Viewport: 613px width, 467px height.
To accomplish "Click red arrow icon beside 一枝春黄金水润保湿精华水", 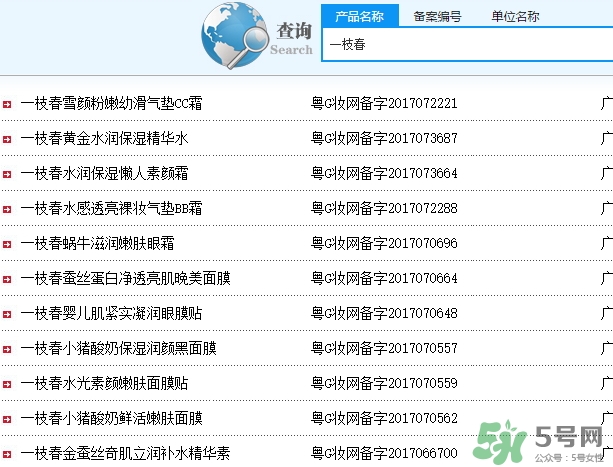I will (7, 139).
